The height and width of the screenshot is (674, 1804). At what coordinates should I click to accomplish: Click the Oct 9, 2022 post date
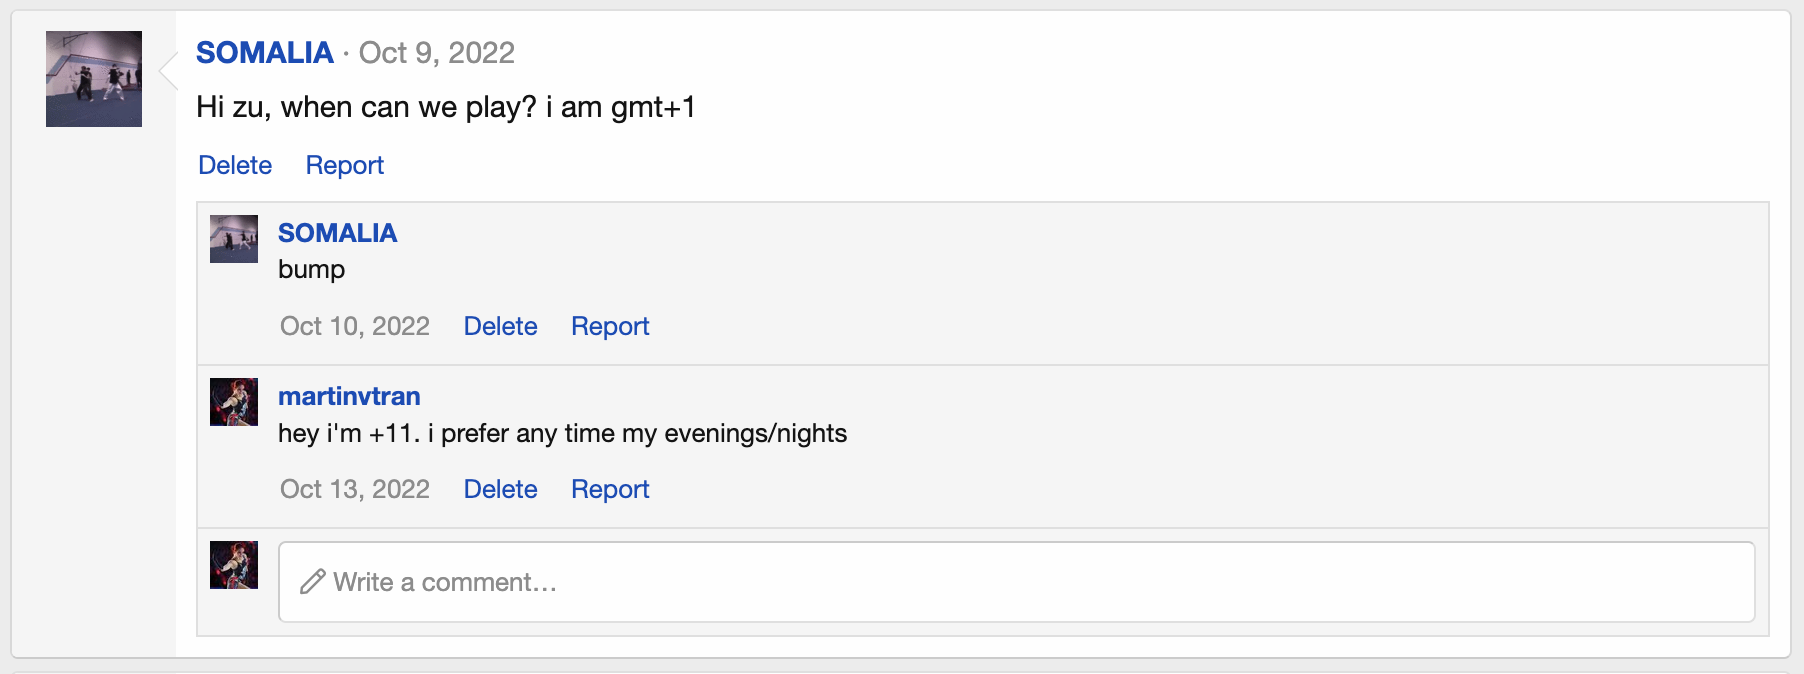[x=437, y=53]
